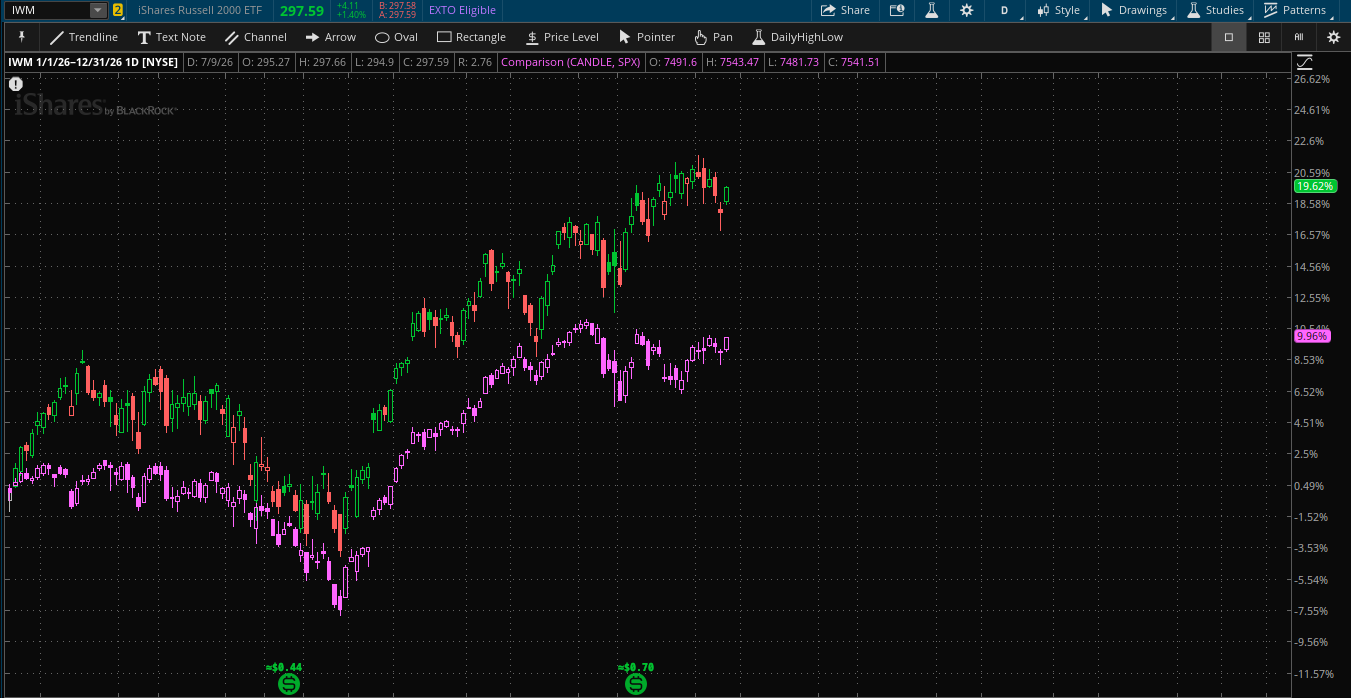Viewport: 1351px width, 698px height.
Task: Open the grid settings gear below Patterns
Action: 1333,37
